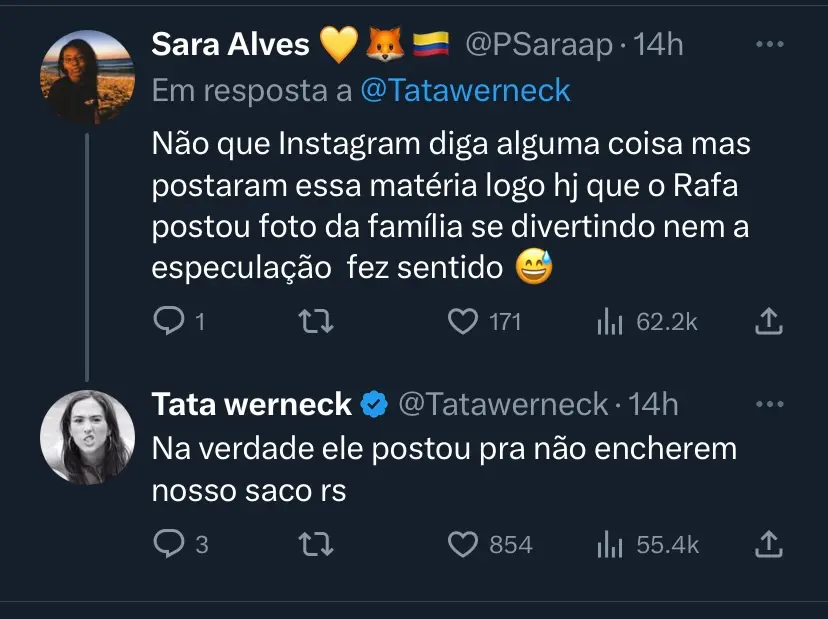Toggle like on Sara Alves's tweet
Viewport: 828px width, 619px height.
pos(463,320)
